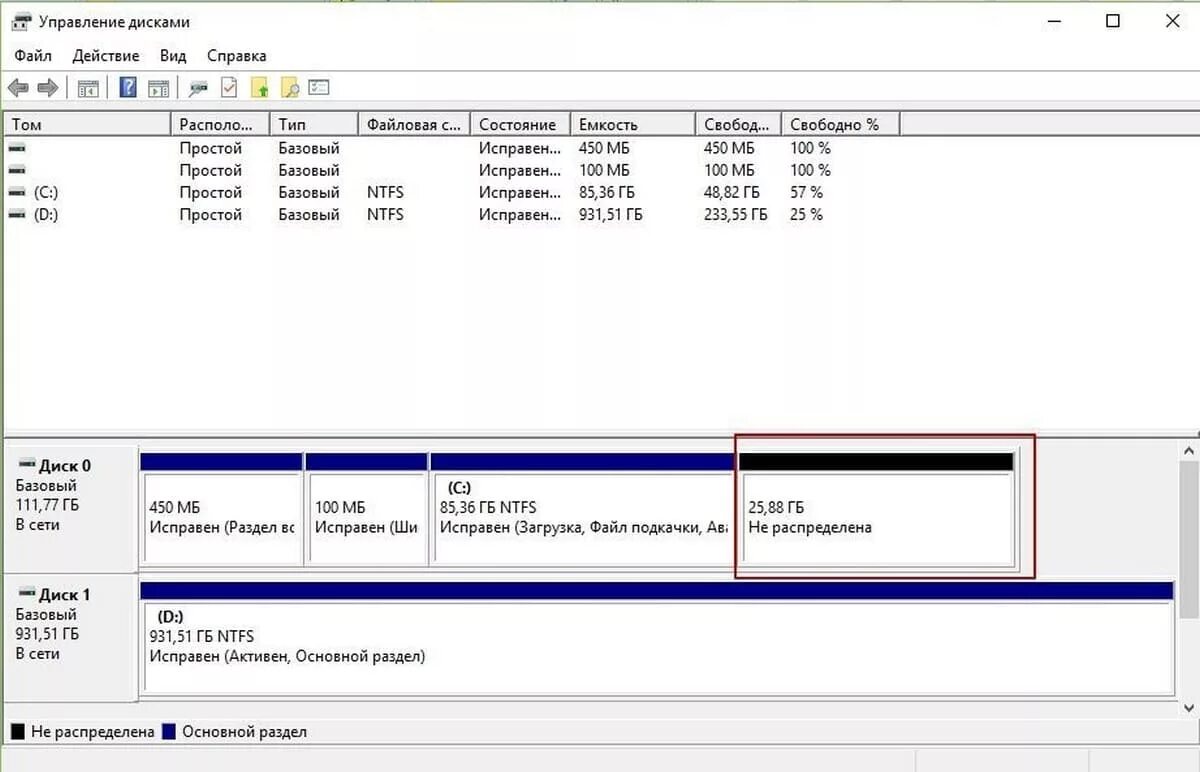The height and width of the screenshot is (772, 1200).
Task: Open the Действие menu
Action: (x=106, y=56)
